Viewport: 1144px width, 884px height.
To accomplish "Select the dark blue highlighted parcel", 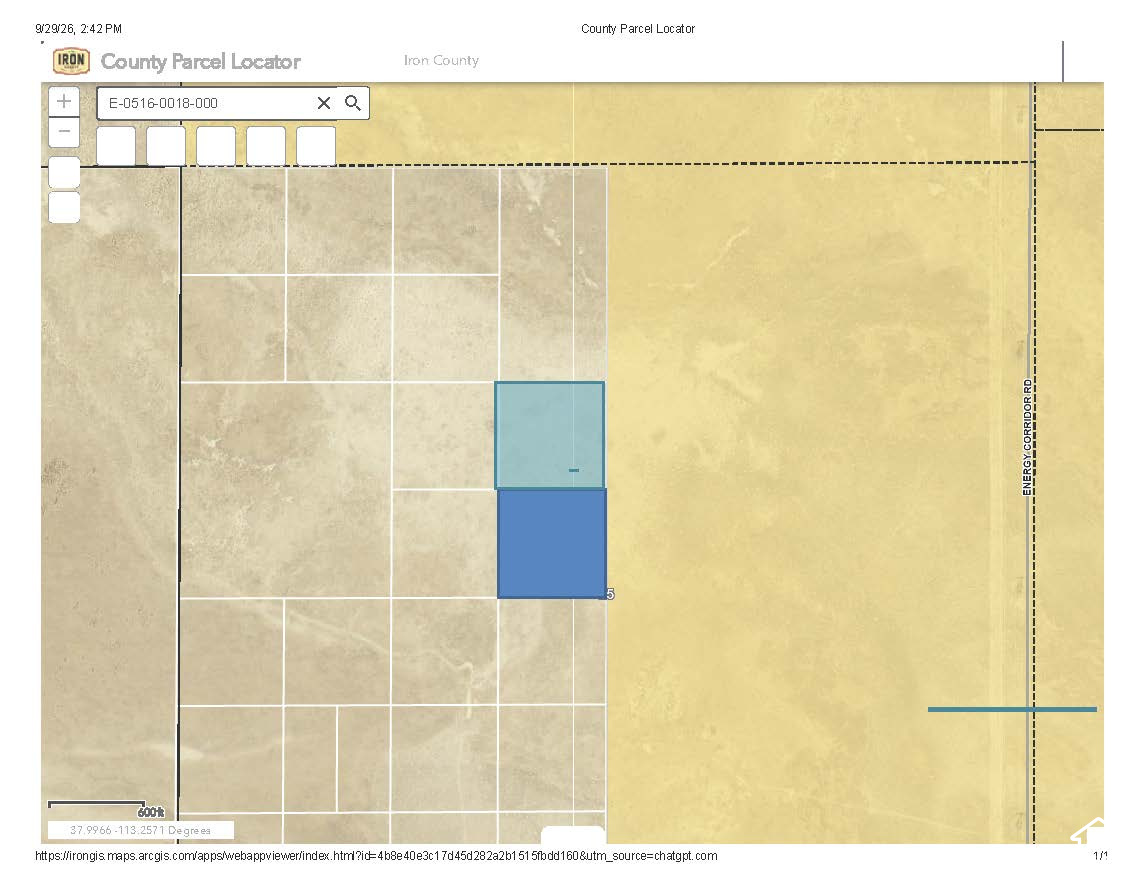I will (x=552, y=544).
